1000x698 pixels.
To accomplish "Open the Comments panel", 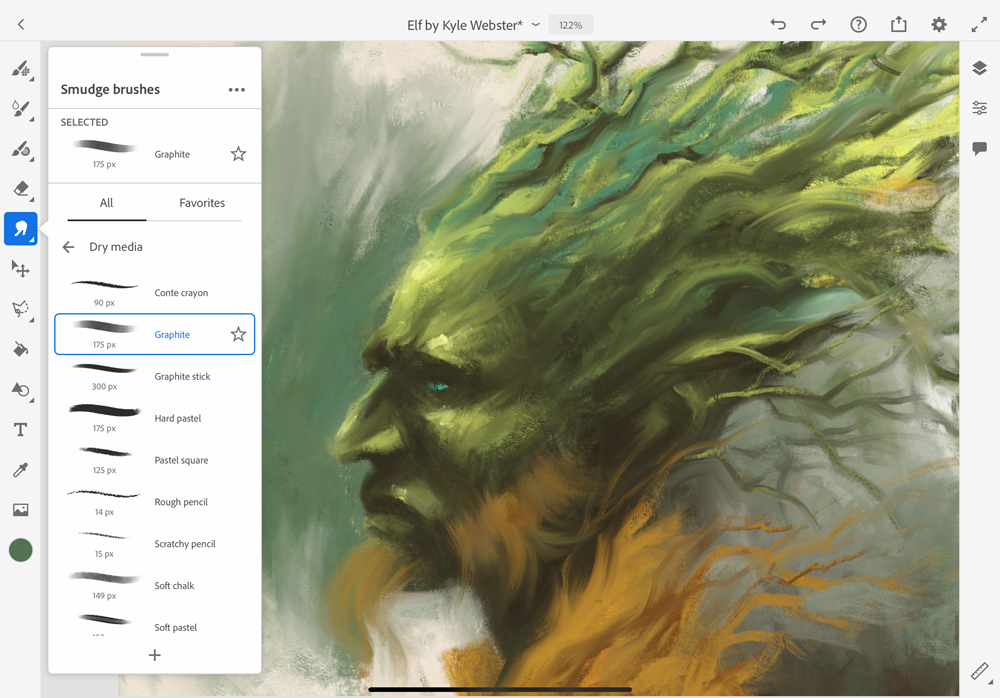I will point(980,149).
